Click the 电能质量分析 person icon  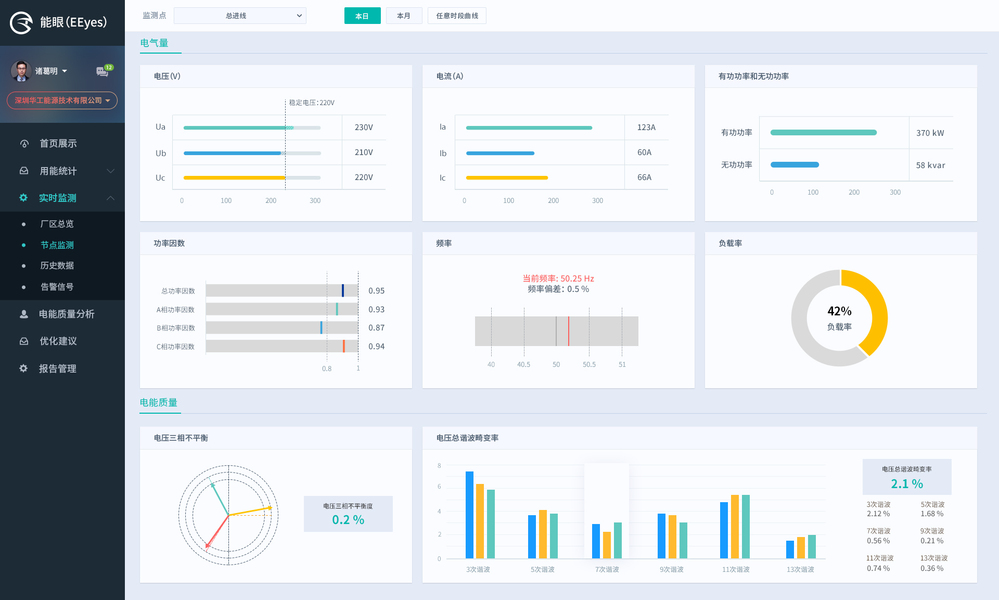click(24, 314)
